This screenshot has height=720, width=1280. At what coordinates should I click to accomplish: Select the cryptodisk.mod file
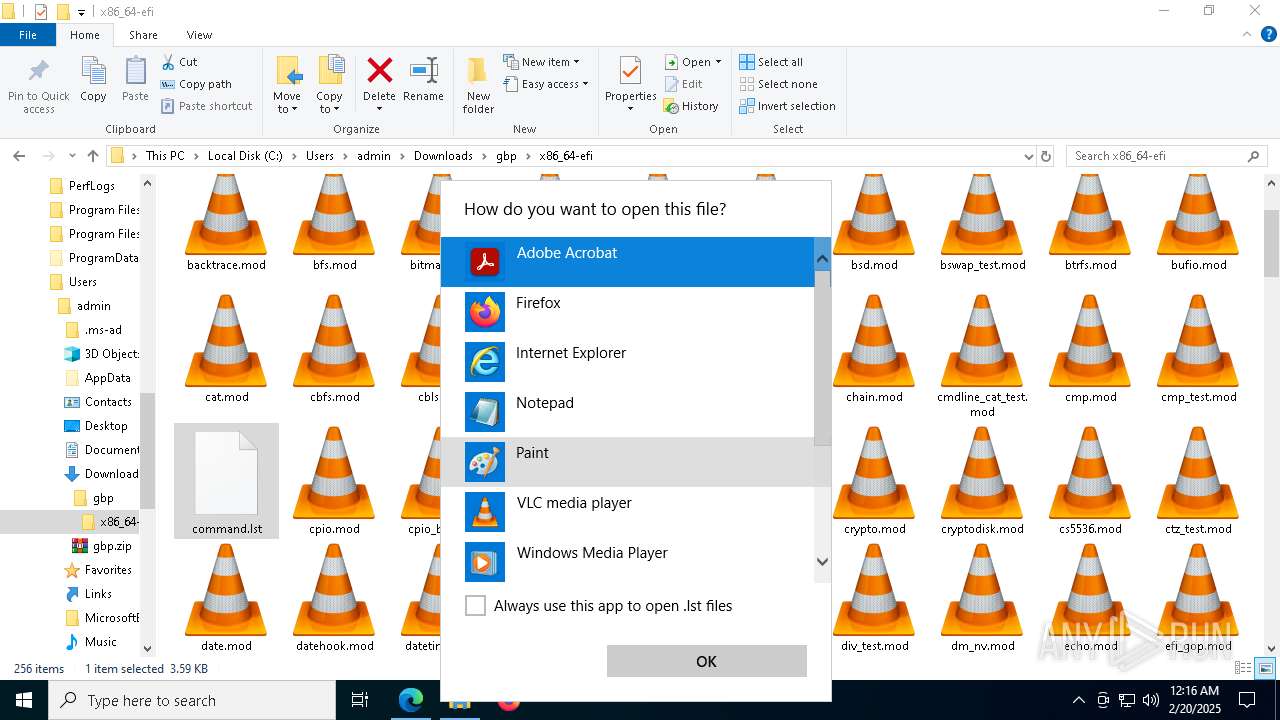tap(982, 482)
